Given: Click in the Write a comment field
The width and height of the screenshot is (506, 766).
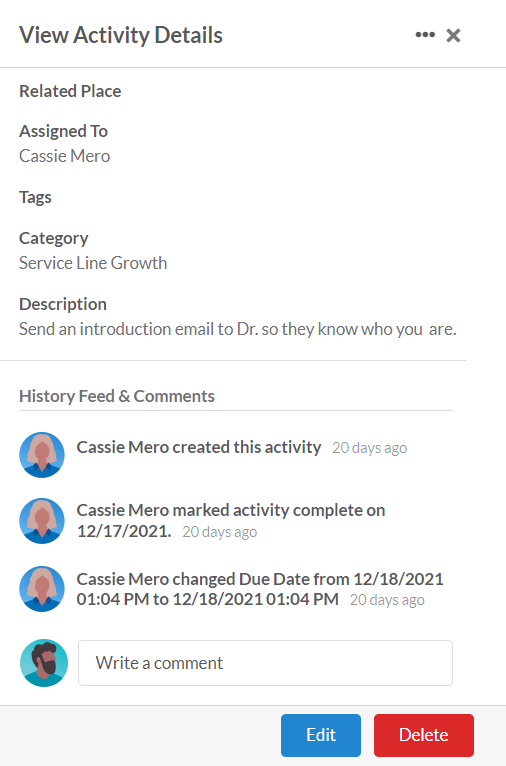Looking at the screenshot, I should (x=265, y=663).
